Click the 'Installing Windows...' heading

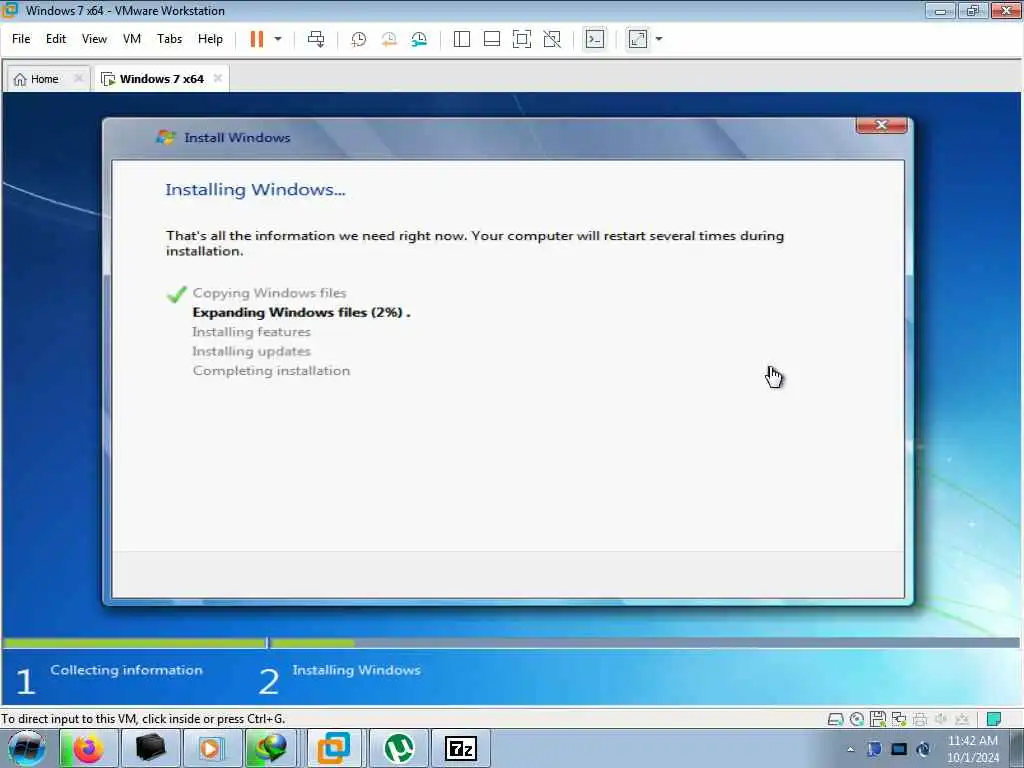click(x=255, y=189)
